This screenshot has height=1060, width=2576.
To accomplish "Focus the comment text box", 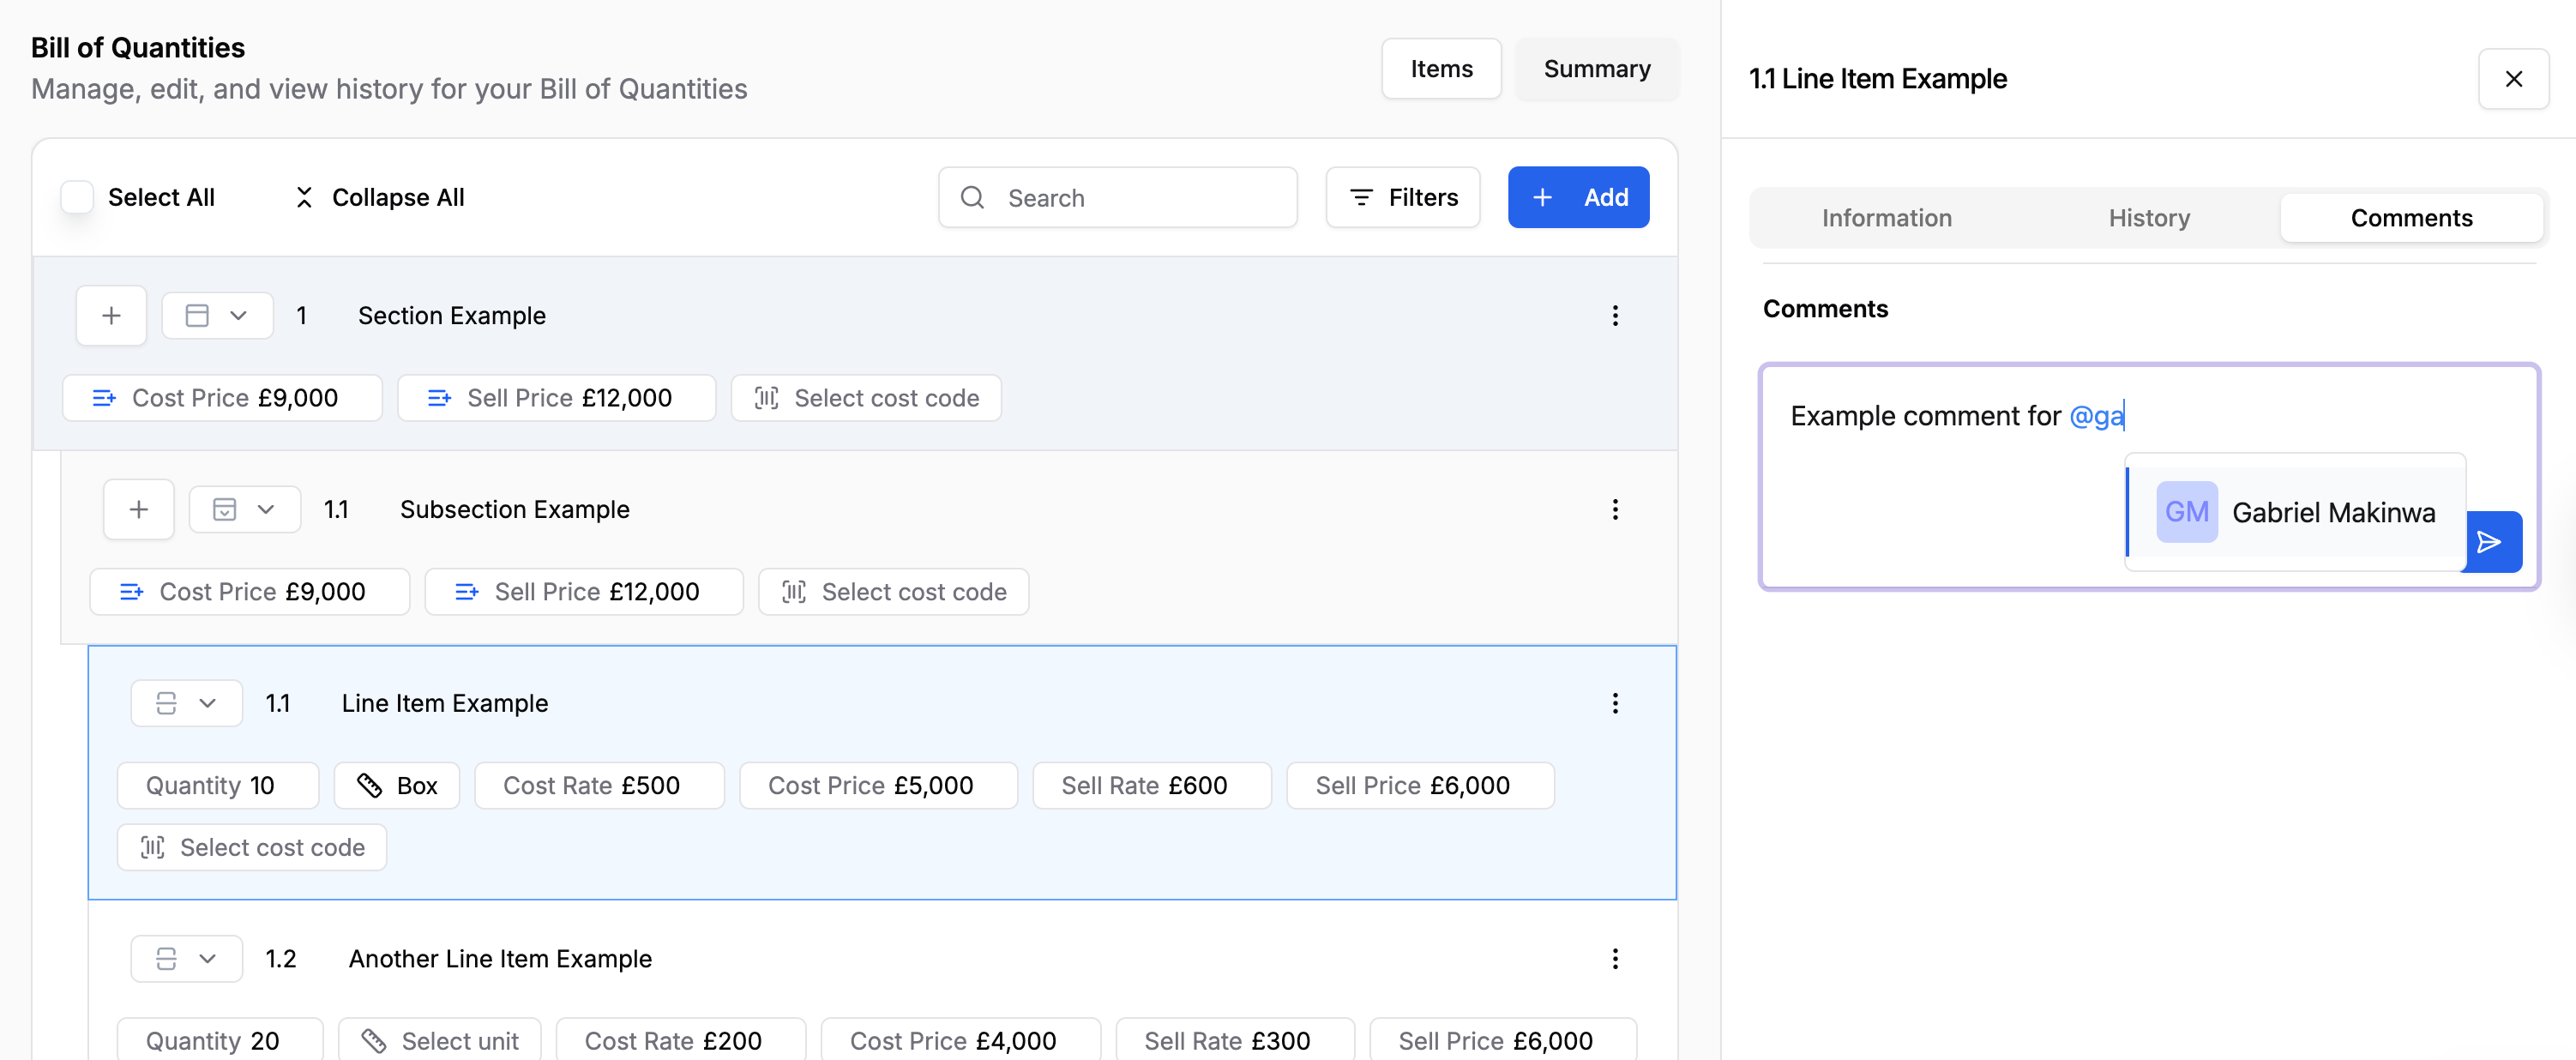I will pyautogui.click(x=2149, y=477).
